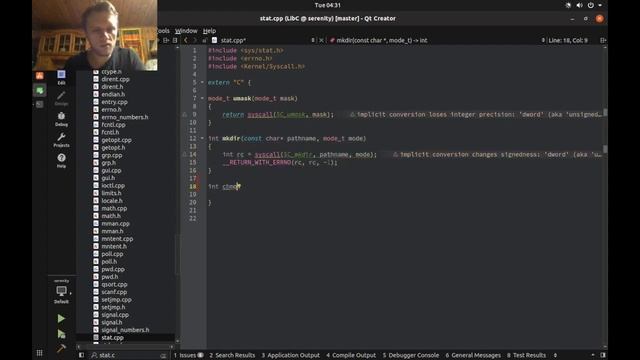Toggle the right sidebar icon in the status bar
Screen dimensions: 640x360
(603, 355)
